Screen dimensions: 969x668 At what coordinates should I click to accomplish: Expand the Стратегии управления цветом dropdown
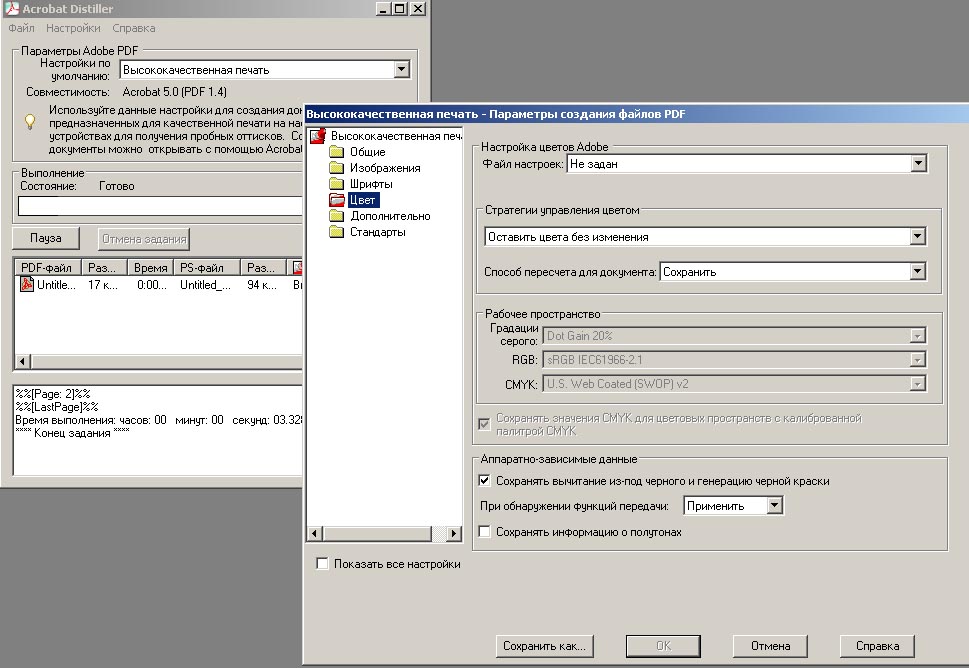point(918,237)
